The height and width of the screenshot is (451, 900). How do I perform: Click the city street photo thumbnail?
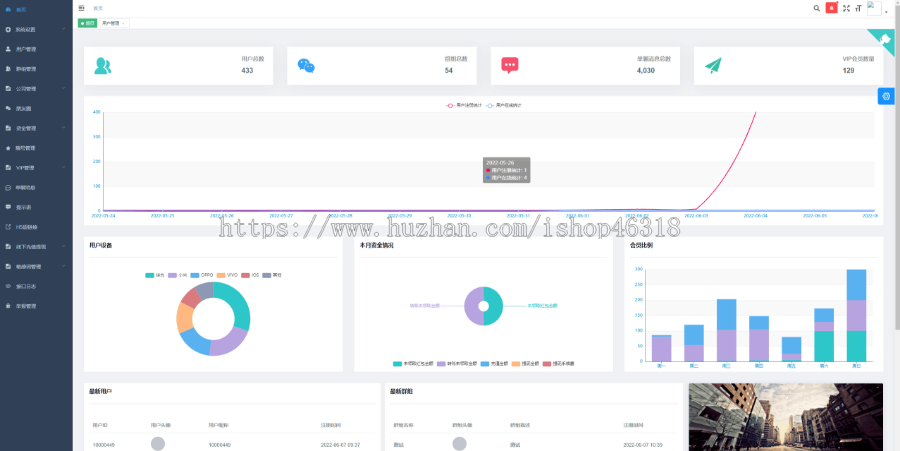coord(786,417)
